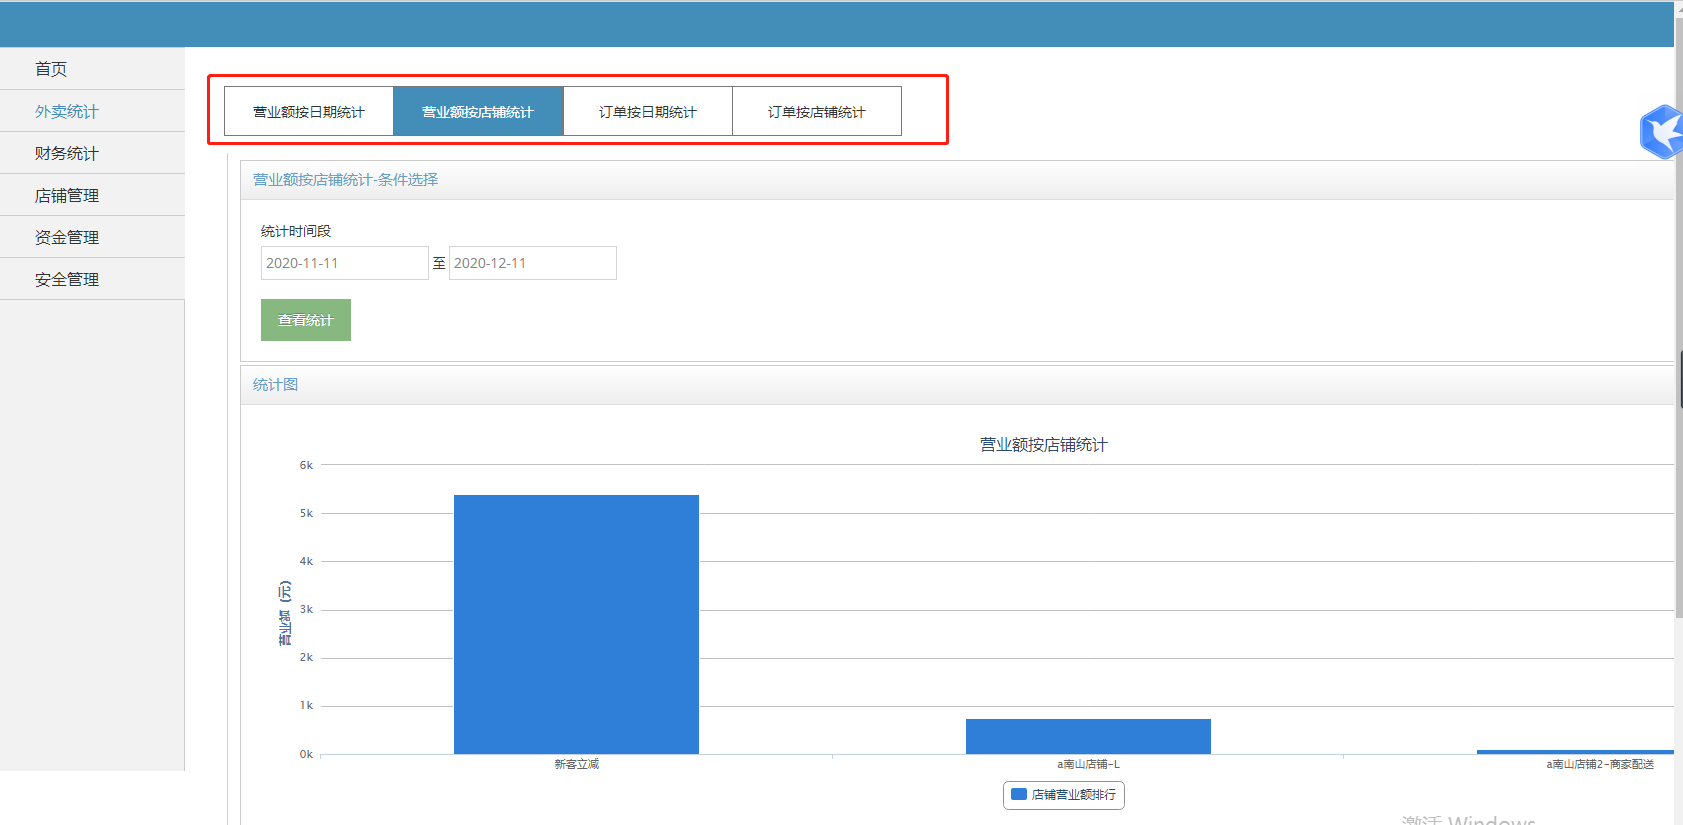Screen dimensions: 1683x825
Task: Click the blue bird floating icon
Action: (x=1662, y=132)
